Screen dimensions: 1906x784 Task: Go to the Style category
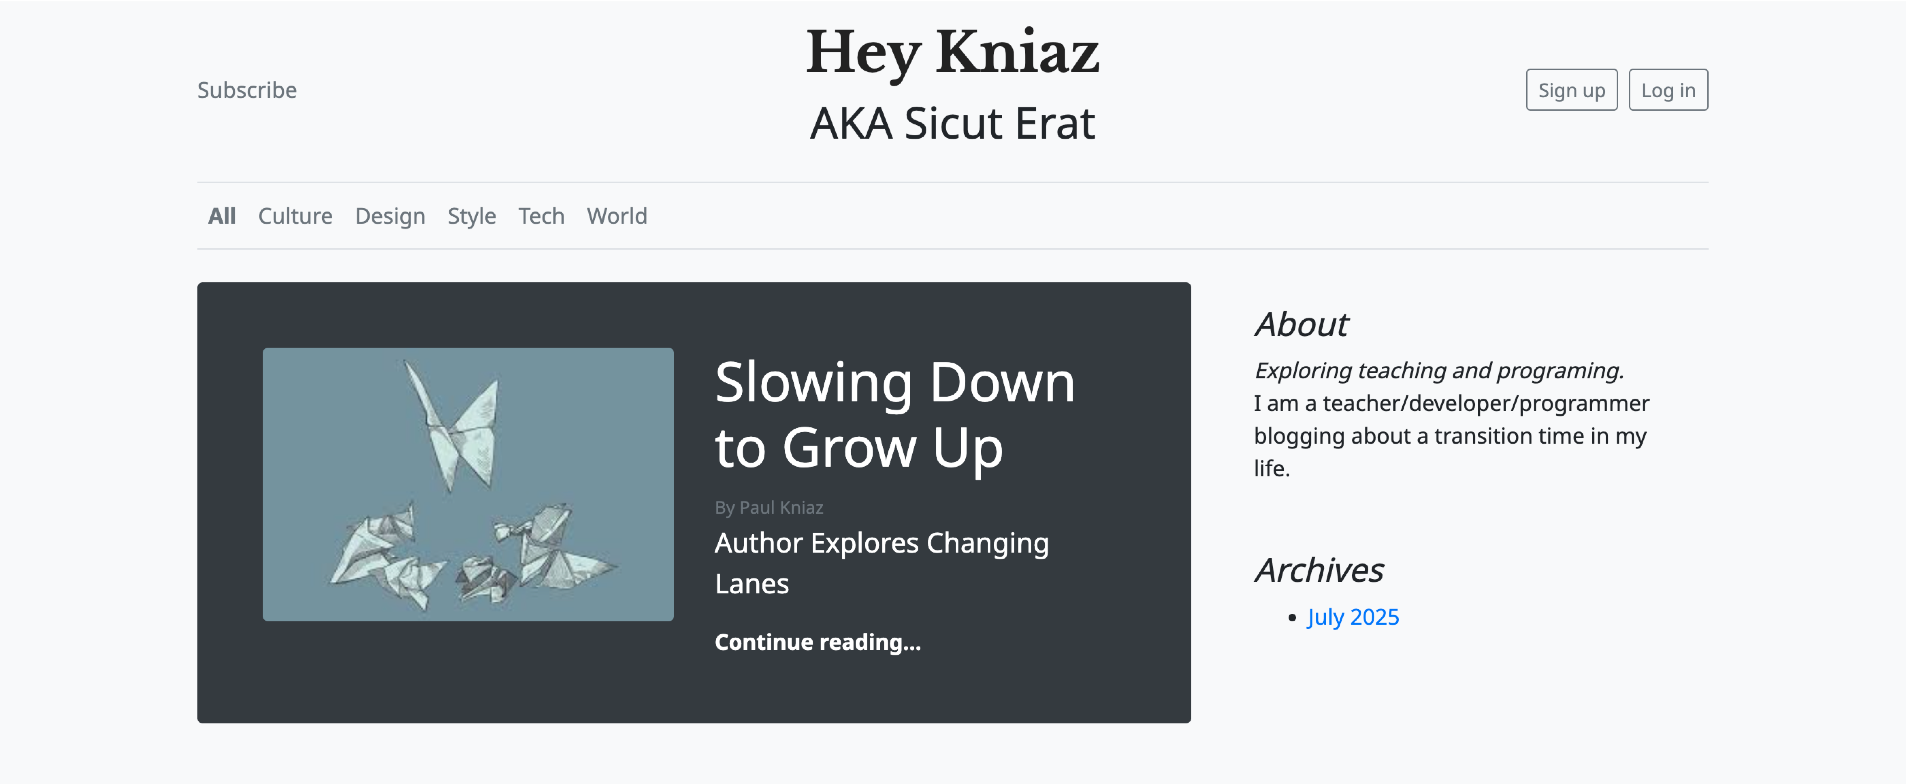coord(472,216)
